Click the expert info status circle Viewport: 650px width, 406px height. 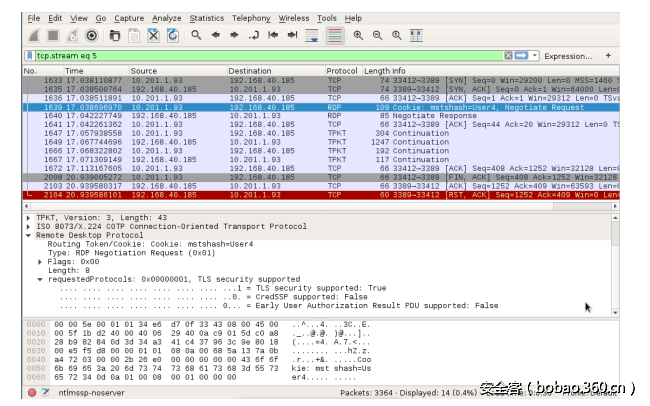(31, 394)
